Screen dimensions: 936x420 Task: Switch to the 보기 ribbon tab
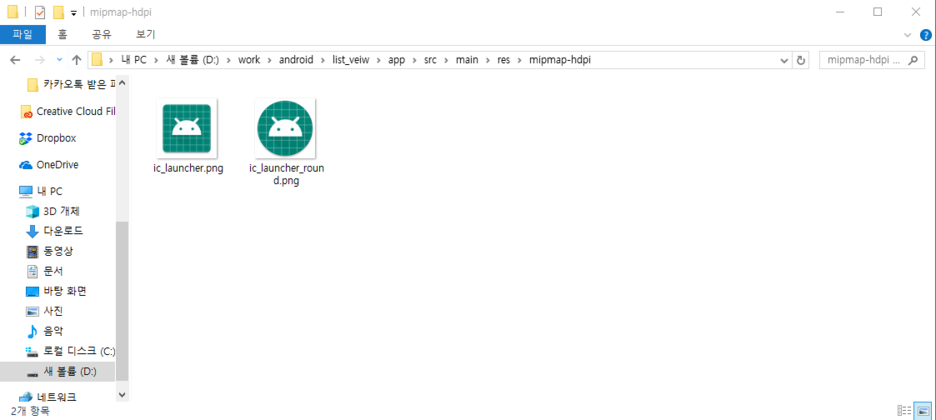tap(146, 35)
